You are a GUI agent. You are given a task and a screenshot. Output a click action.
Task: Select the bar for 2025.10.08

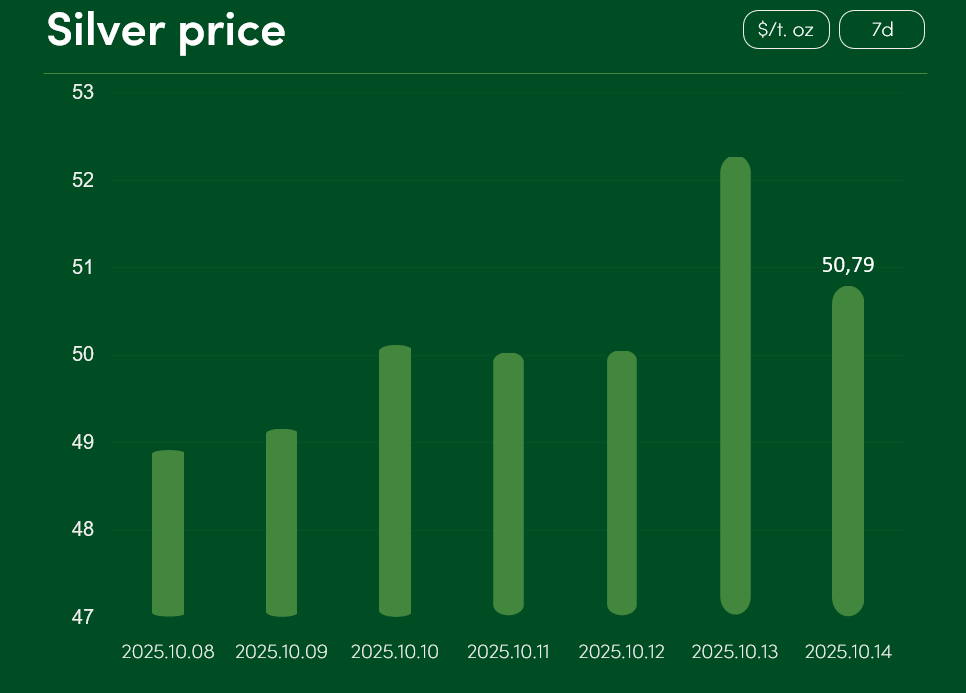168,533
